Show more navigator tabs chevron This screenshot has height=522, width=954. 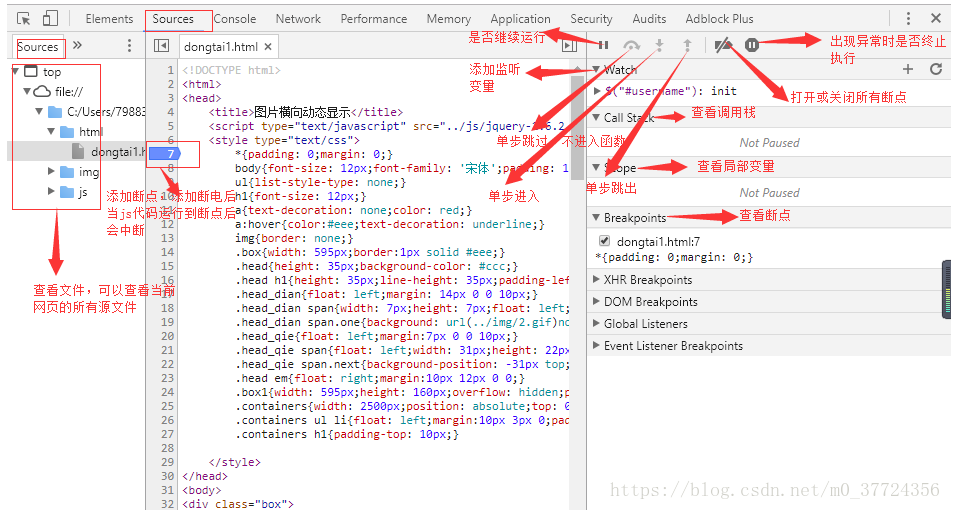pos(77,45)
